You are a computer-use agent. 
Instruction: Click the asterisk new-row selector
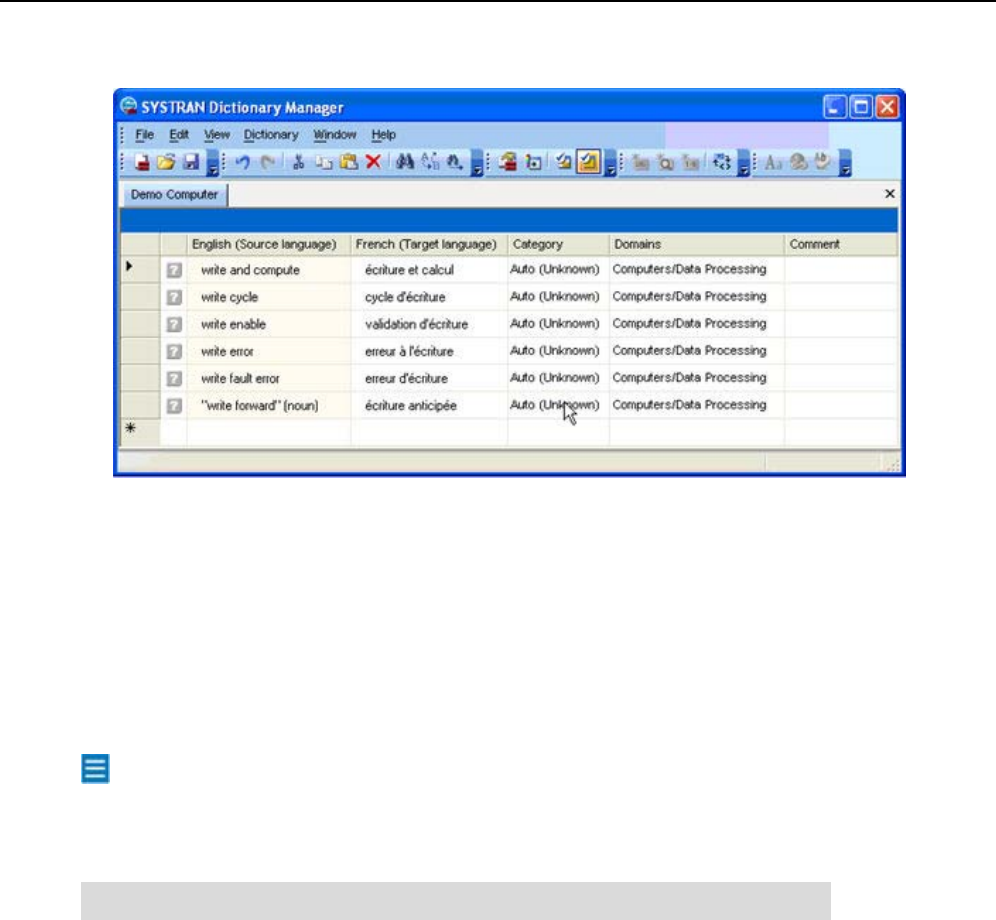[x=140, y=432]
